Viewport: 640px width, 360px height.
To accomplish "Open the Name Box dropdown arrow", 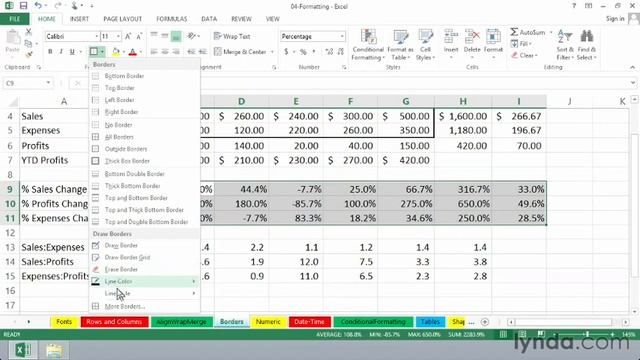I will [48, 83].
